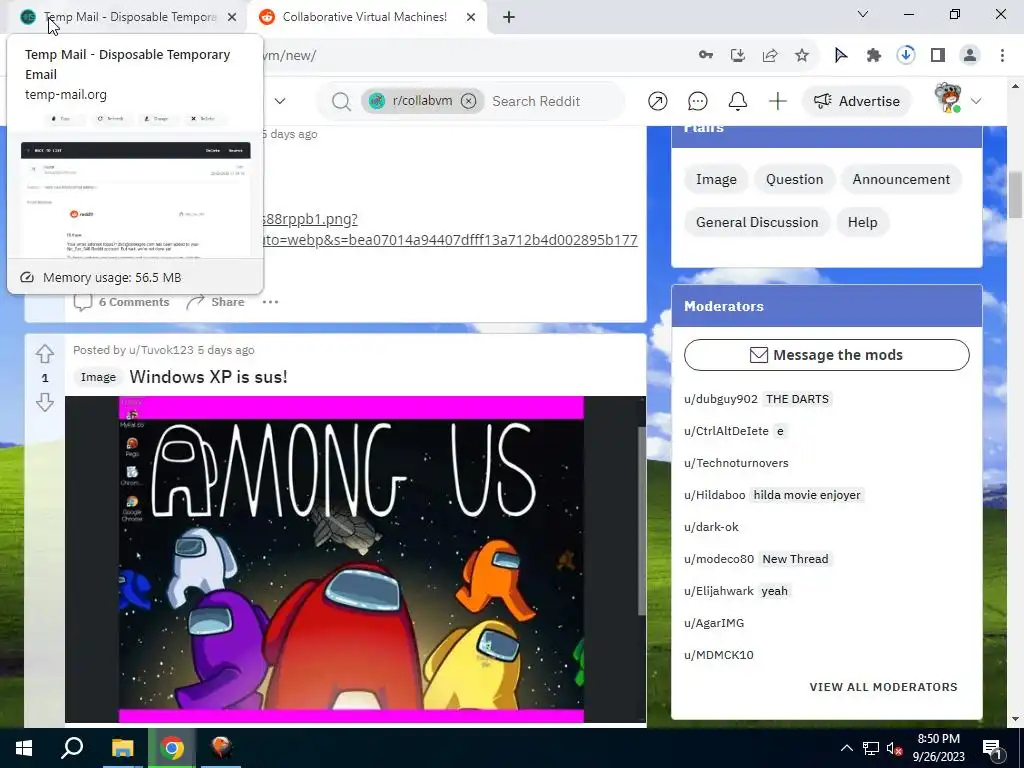Image resolution: width=1024 pixels, height=768 pixels.
Task: Click the Chrome taskbar icon
Action: click(172, 748)
